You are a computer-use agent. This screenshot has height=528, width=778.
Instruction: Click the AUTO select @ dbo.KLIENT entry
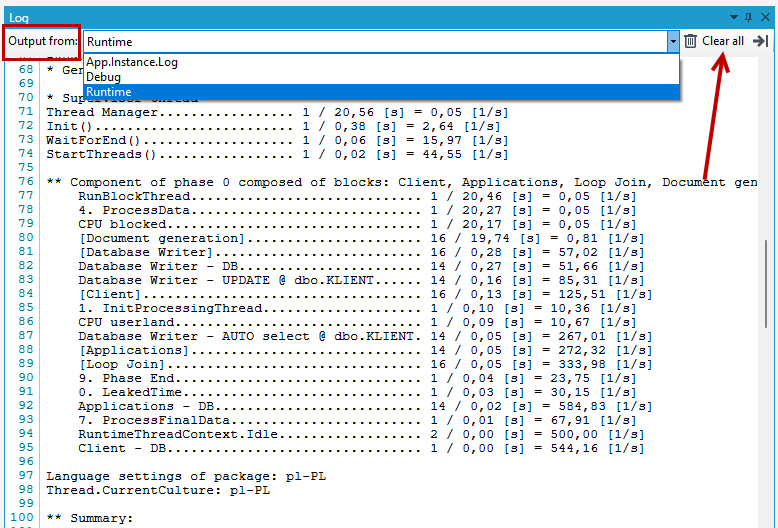coord(365,336)
